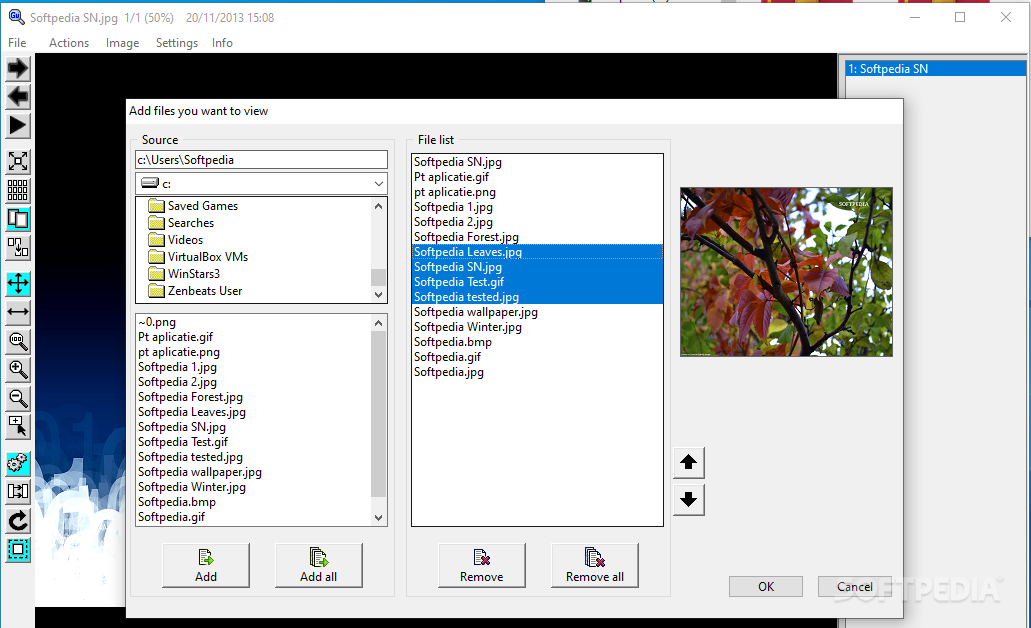
Task: Move selected file up with the up arrow
Action: point(688,462)
